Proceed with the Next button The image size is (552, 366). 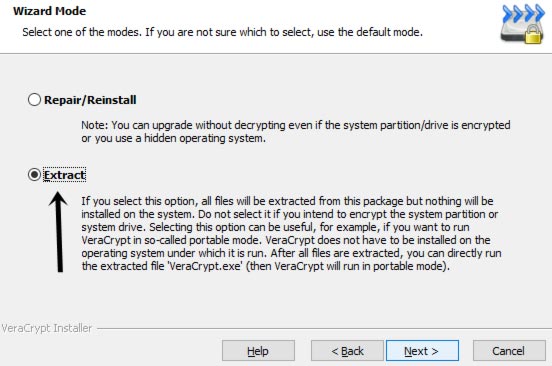422,351
